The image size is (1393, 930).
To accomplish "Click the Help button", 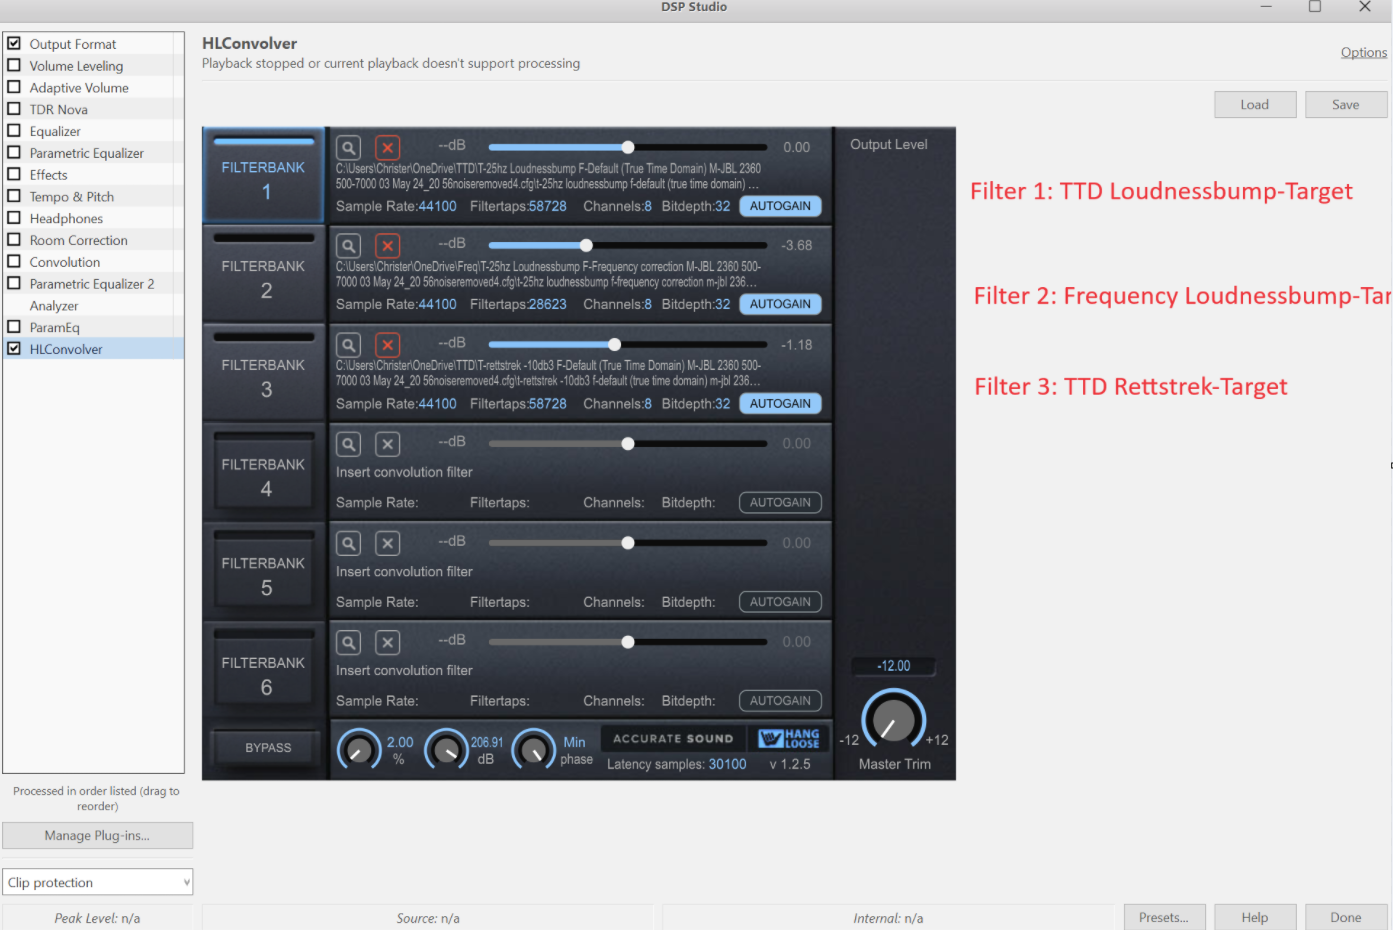I will pos(1255,918).
